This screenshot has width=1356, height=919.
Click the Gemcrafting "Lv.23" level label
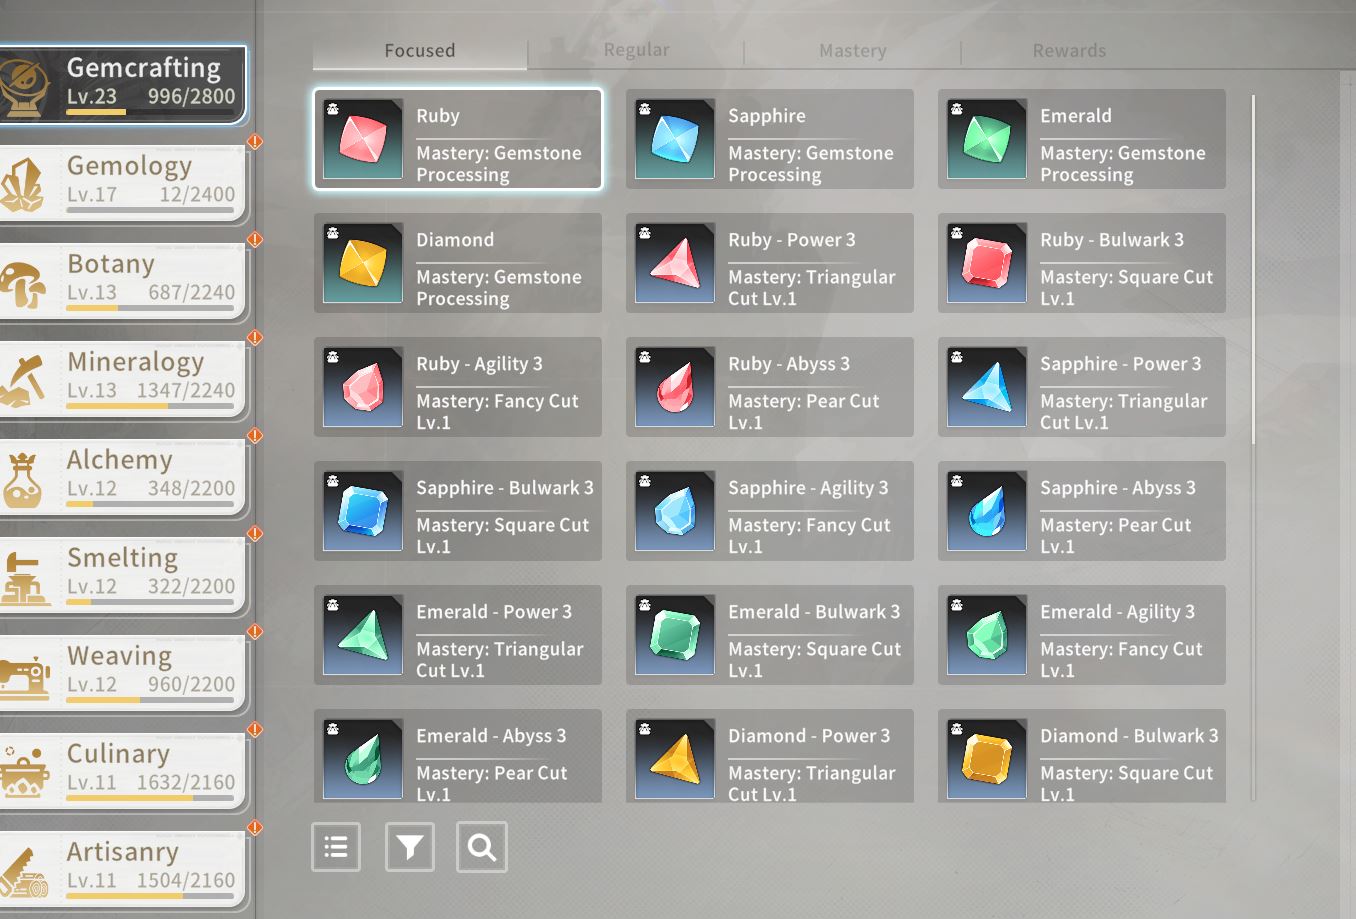pyautogui.click(x=92, y=97)
